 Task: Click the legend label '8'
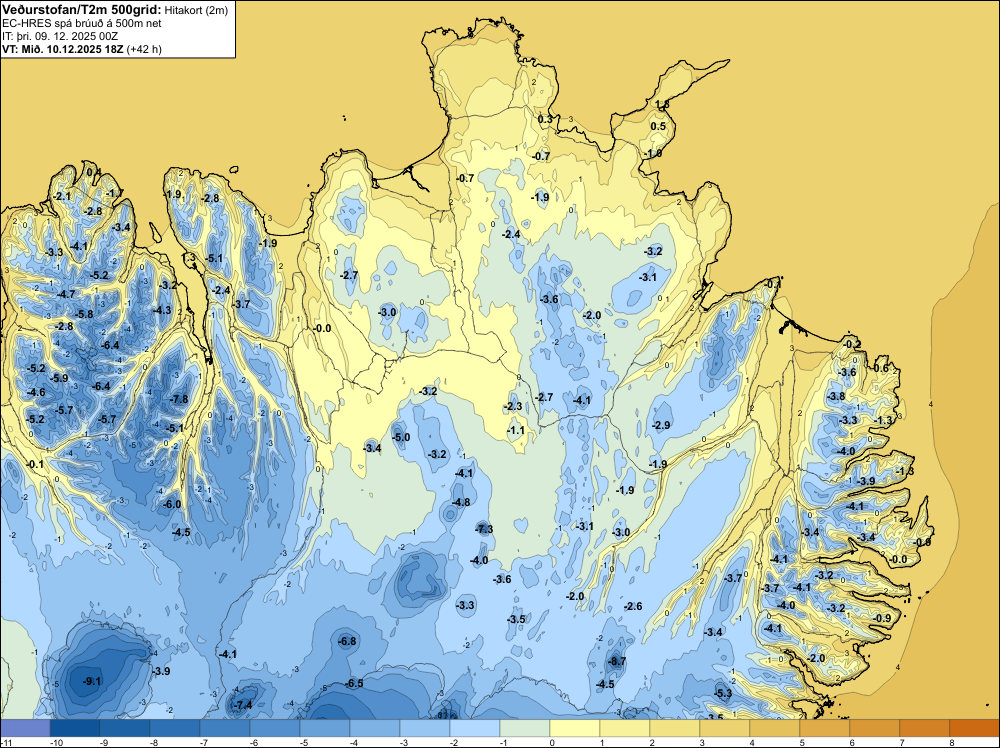[950, 742]
